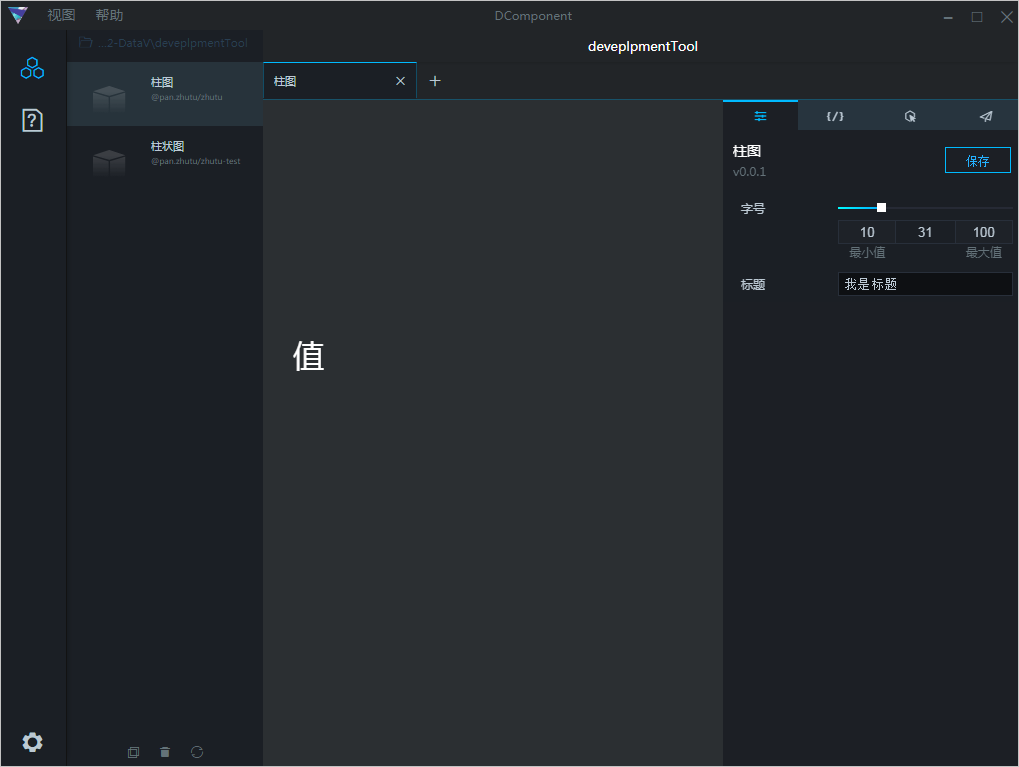Switch to the interaction cursor panel tab
Screen dimensions: 1019x767
(x=910, y=116)
